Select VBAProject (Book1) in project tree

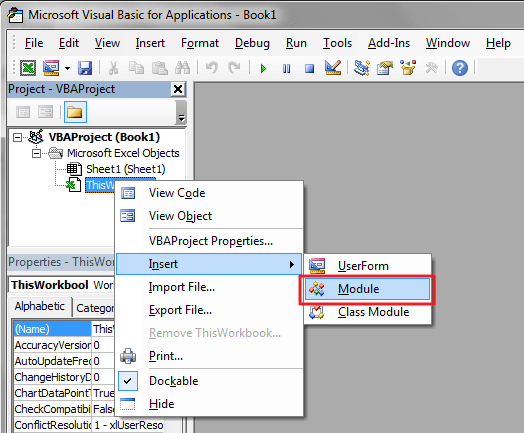[104, 137]
